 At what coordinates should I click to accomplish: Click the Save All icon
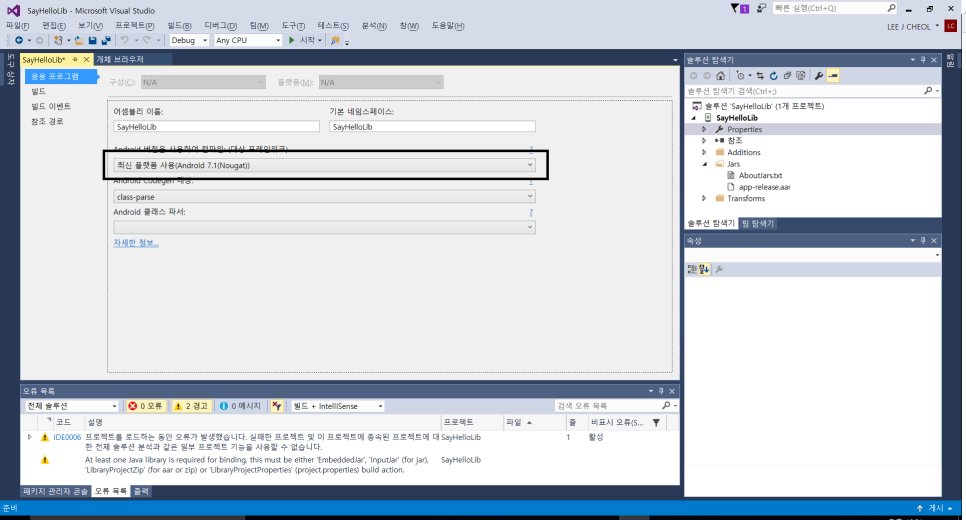[106, 40]
